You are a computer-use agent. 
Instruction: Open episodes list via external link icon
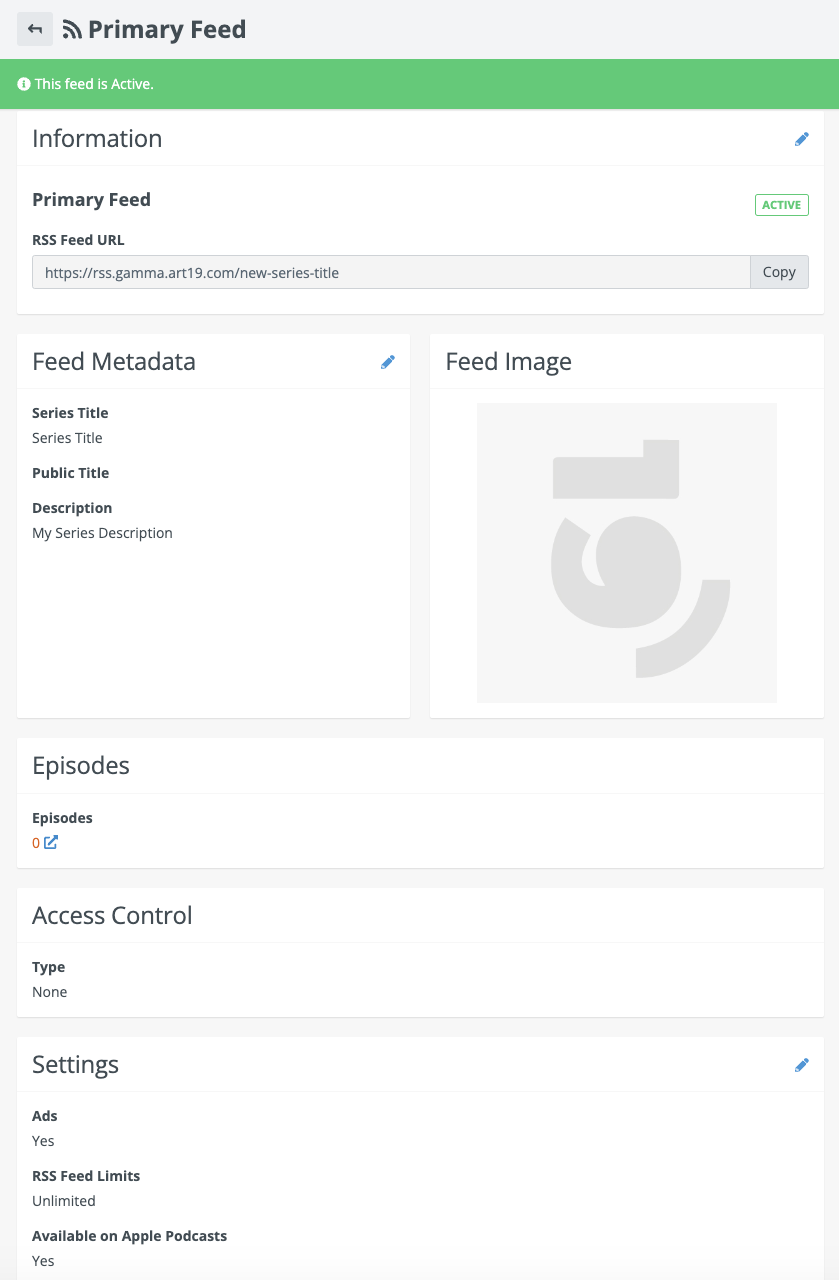(x=51, y=842)
